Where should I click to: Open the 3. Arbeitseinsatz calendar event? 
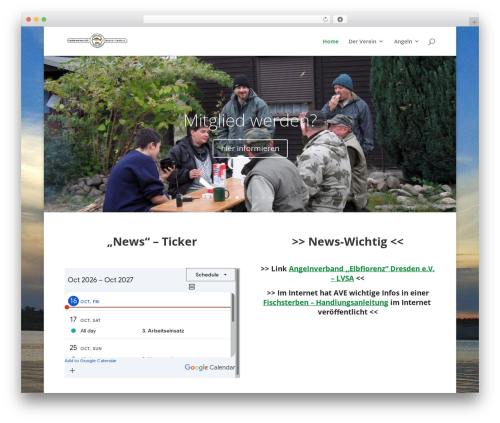tap(163, 331)
